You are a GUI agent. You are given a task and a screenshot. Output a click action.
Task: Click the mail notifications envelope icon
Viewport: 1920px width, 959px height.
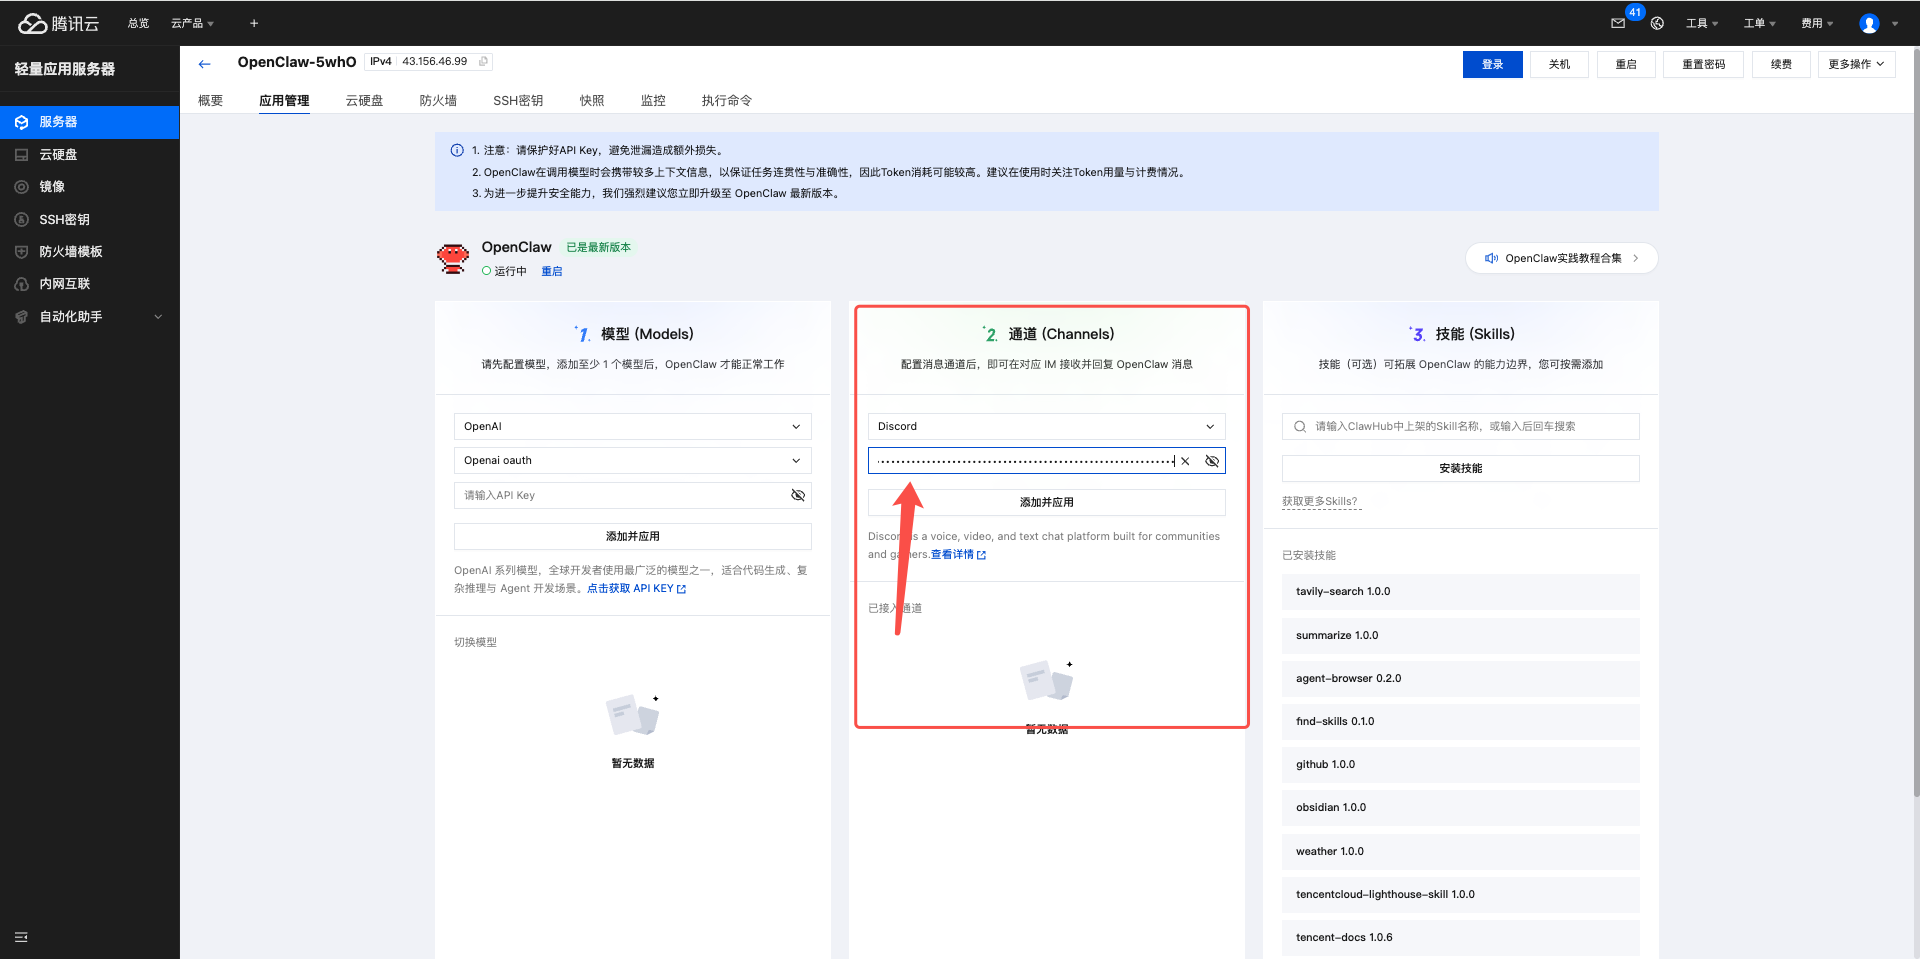click(x=1618, y=23)
